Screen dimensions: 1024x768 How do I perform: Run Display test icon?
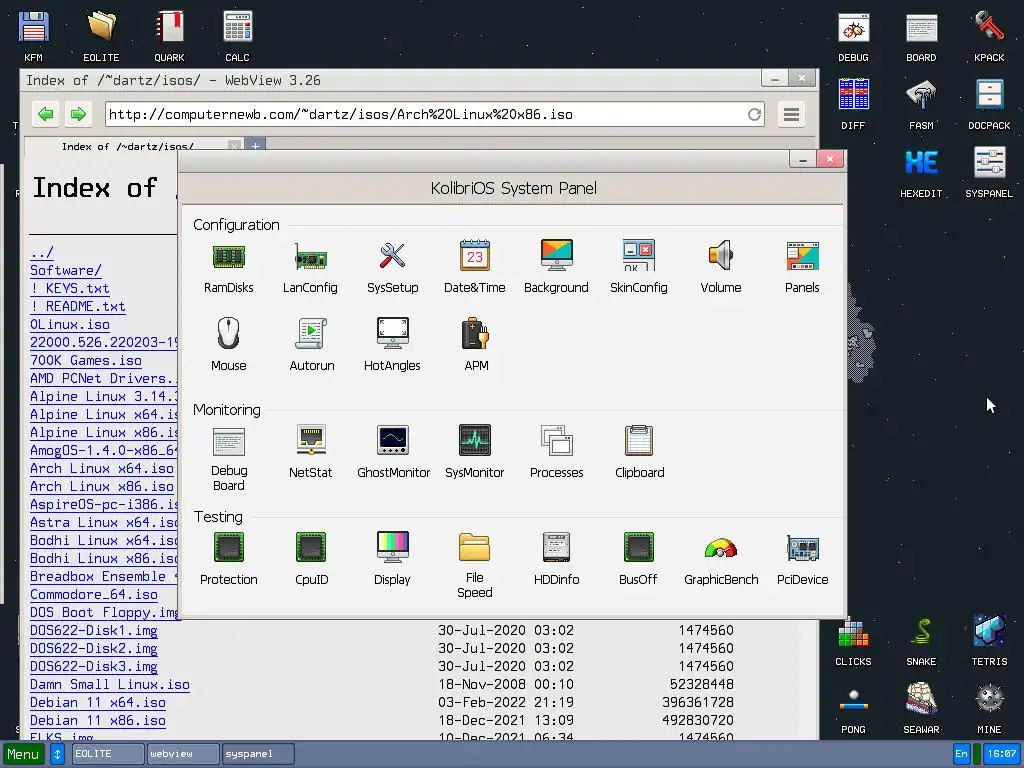(392, 547)
